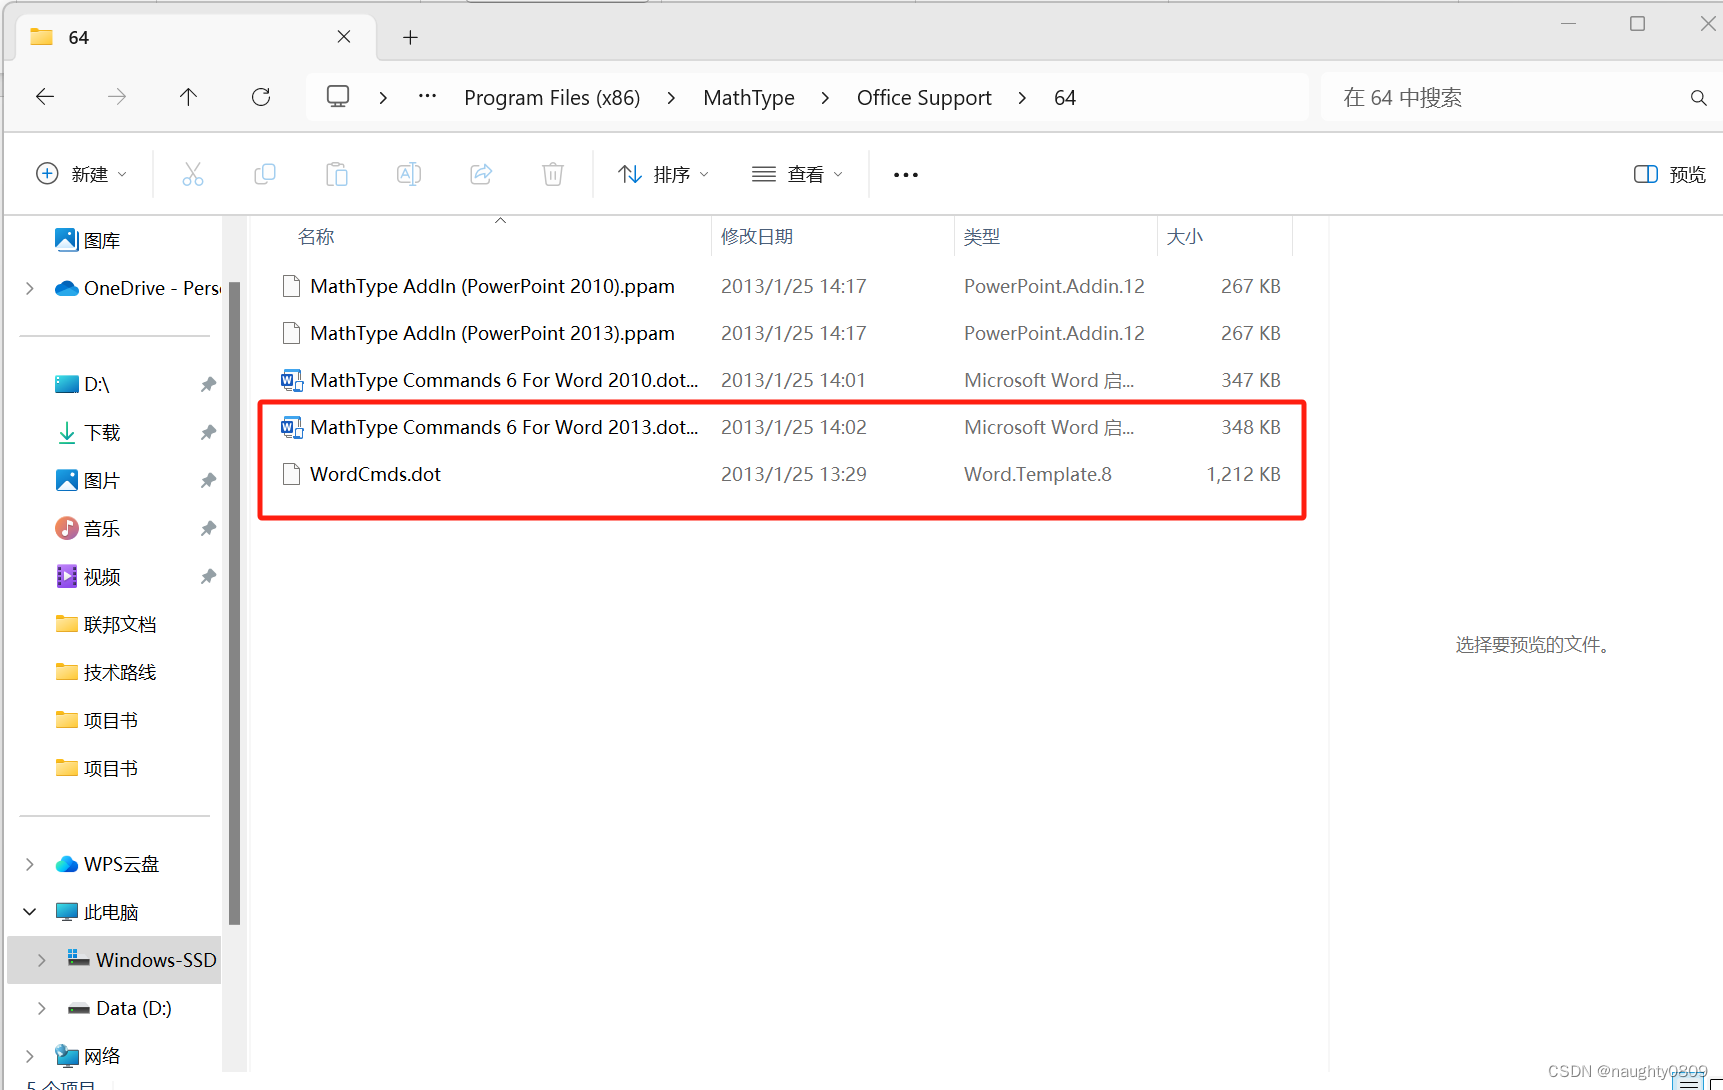This screenshot has width=1723, height=1090.
Task: Refresh the current folder view
Action: 261,97
